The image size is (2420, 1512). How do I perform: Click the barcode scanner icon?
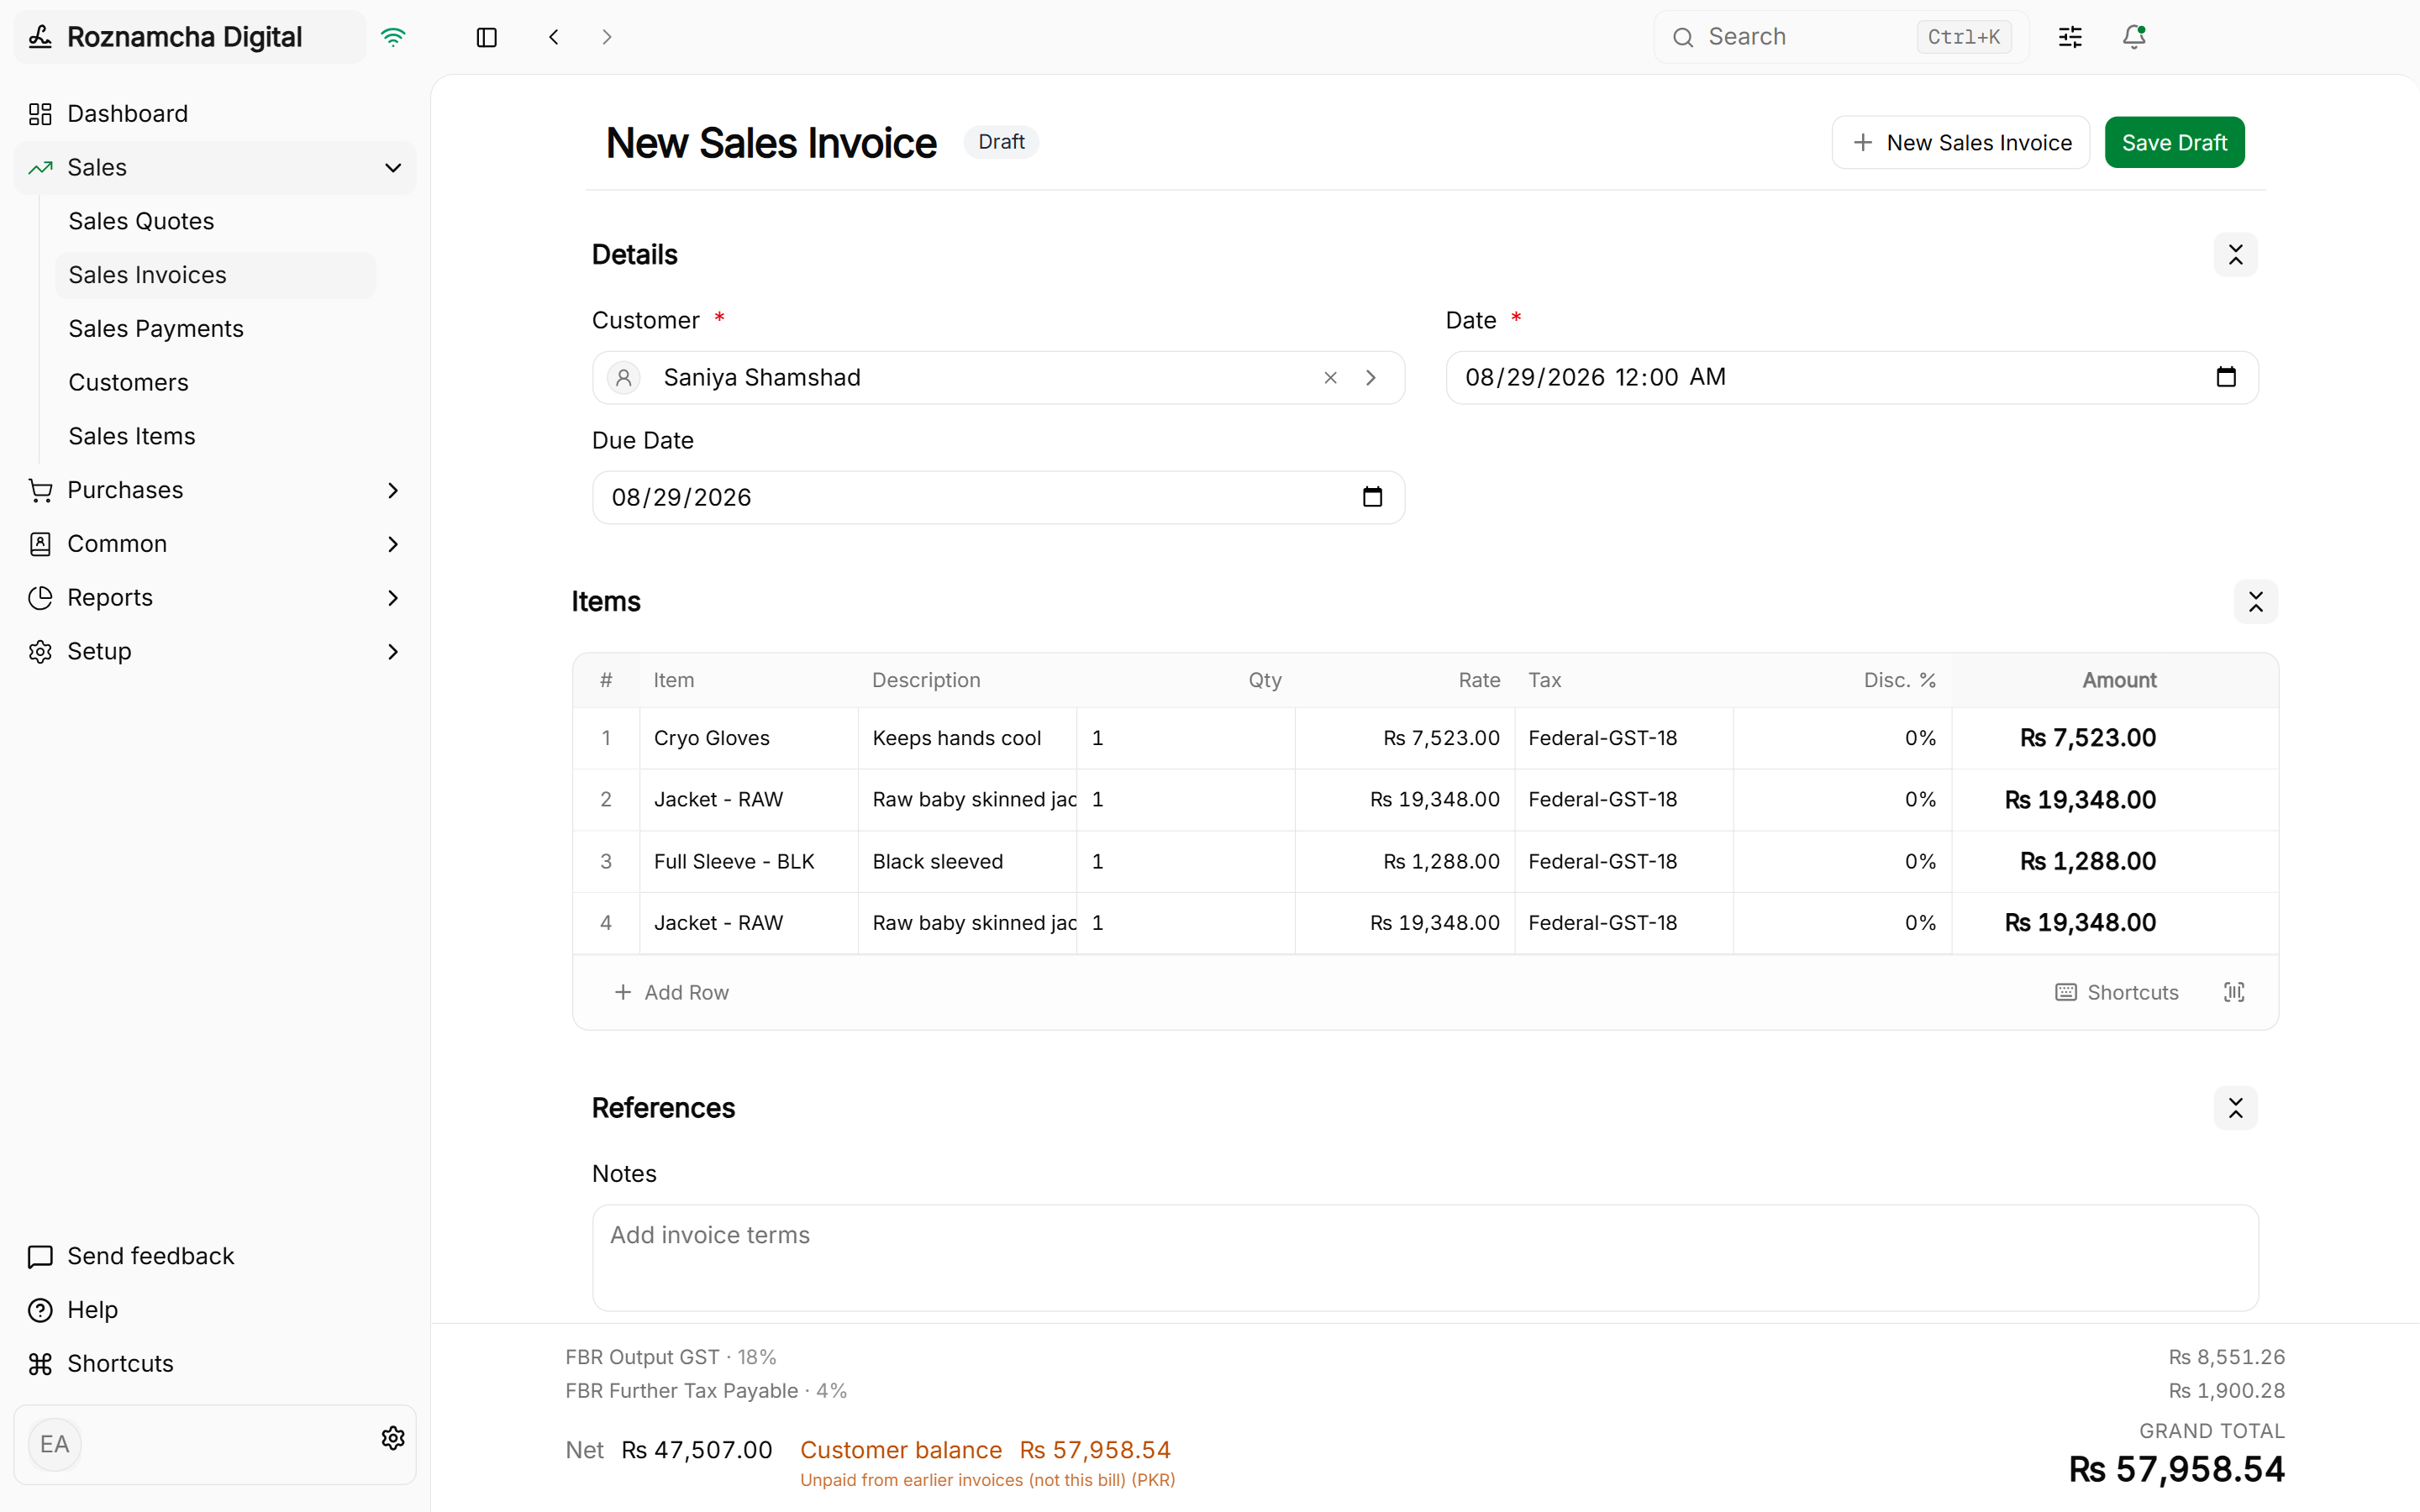point(2234,992)
